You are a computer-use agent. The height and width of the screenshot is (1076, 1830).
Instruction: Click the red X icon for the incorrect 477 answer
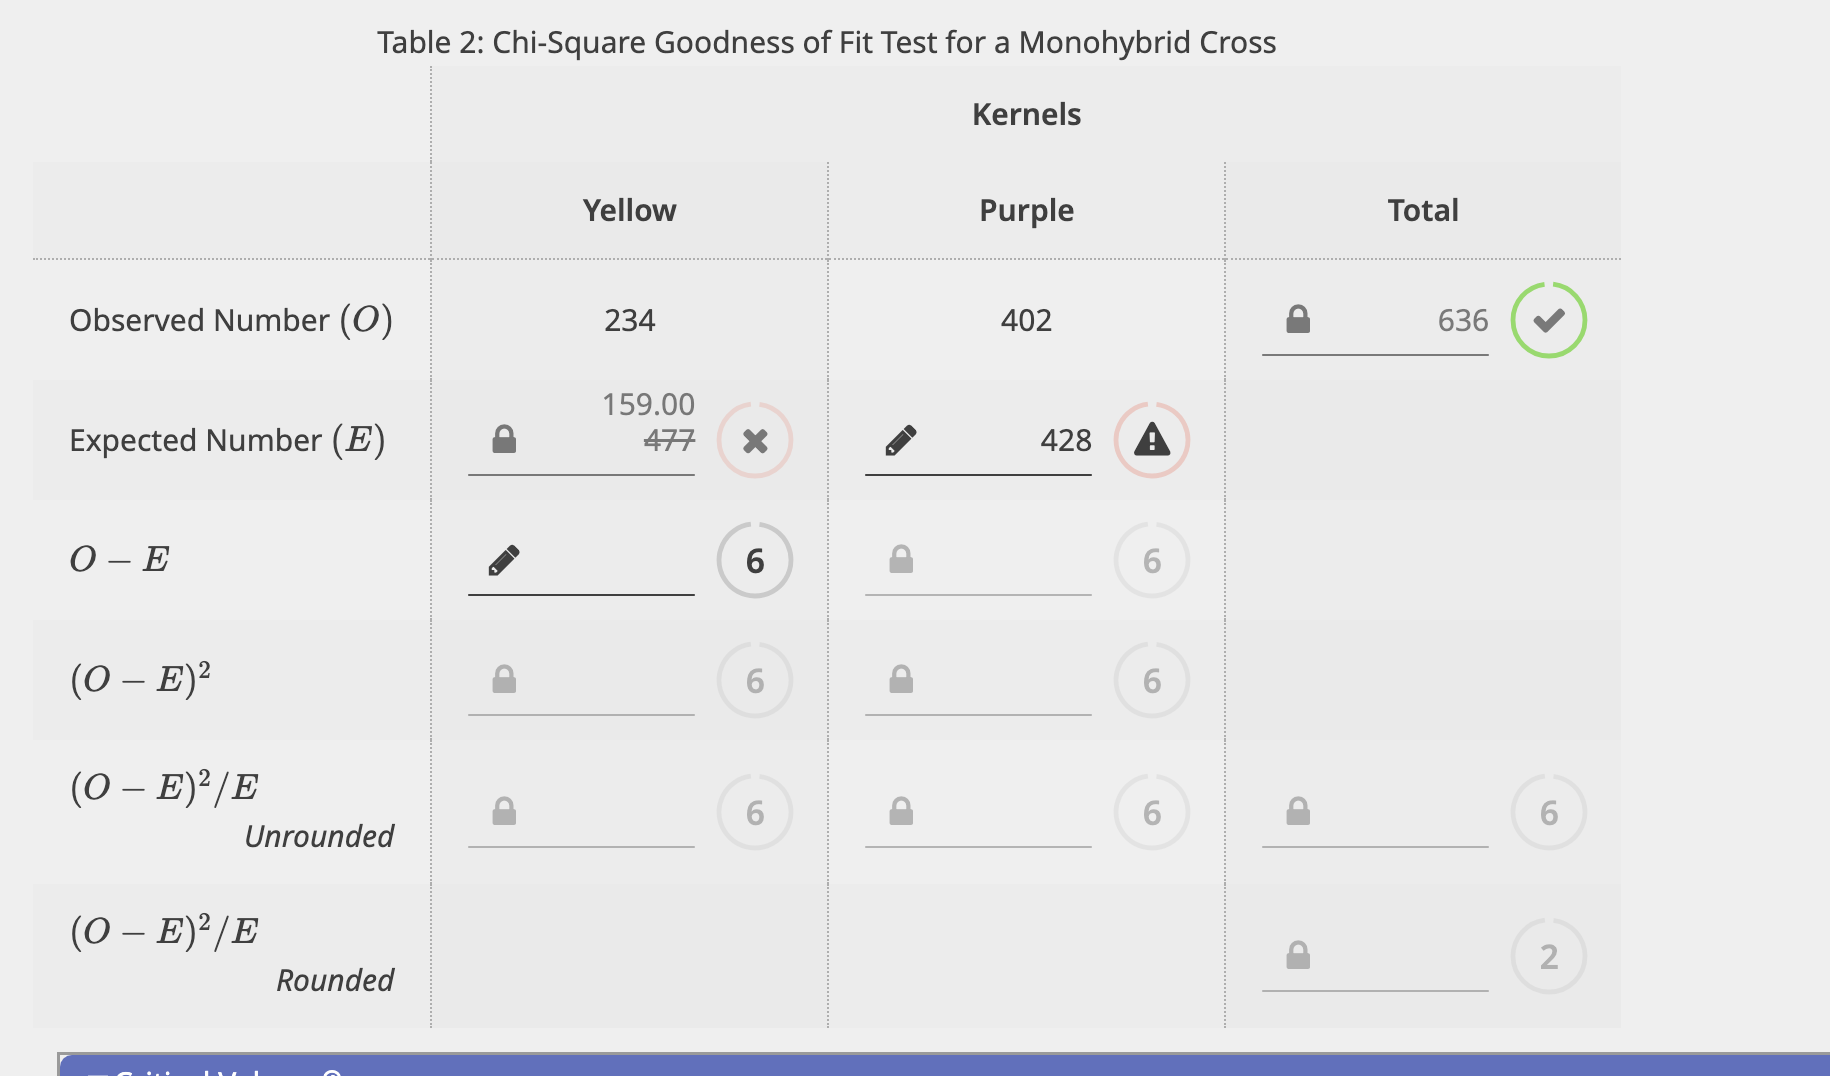[755, 440]
